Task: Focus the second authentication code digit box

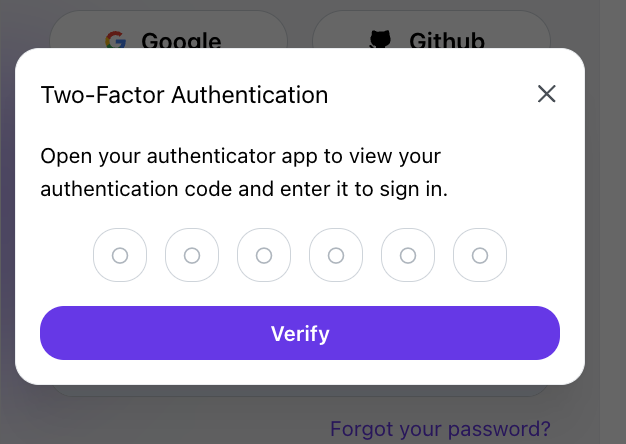Action: pos(192,255)
